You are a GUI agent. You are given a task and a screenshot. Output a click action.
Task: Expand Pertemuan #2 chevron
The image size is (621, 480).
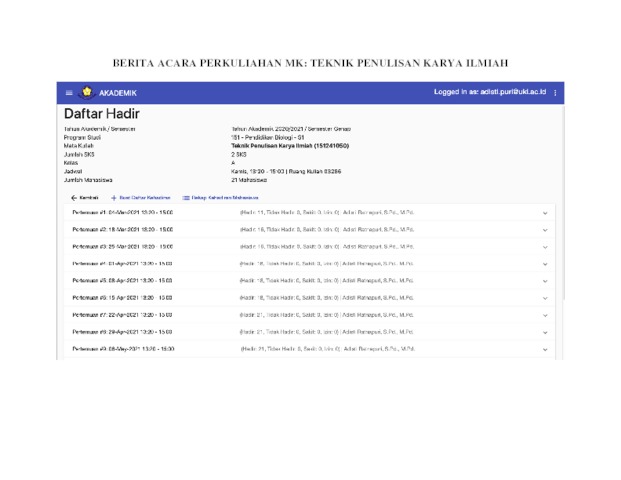tap(545, 230)
